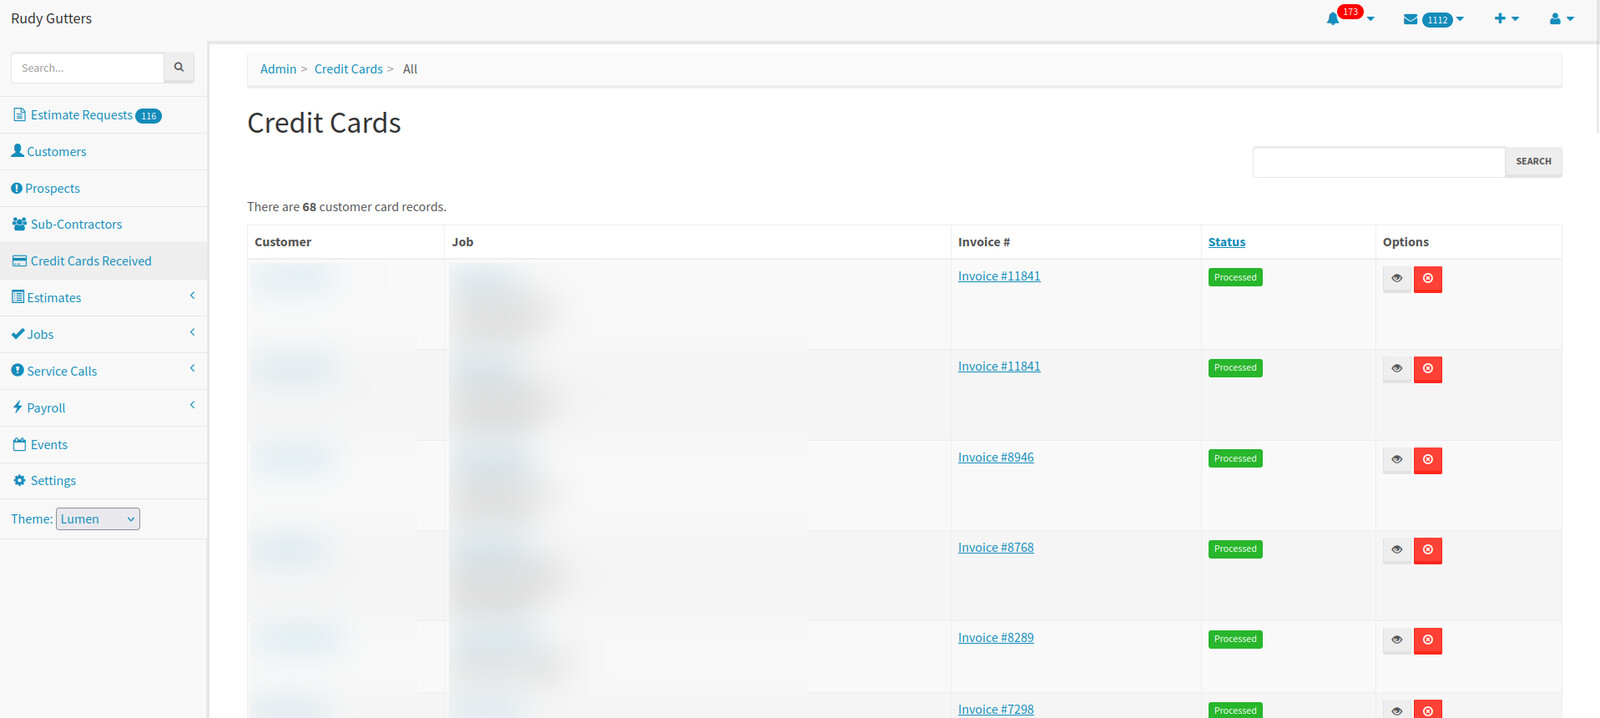Viewport: 1600px width, 718px height.
Task: Open the Prospects section
Action: pos(46,188)
